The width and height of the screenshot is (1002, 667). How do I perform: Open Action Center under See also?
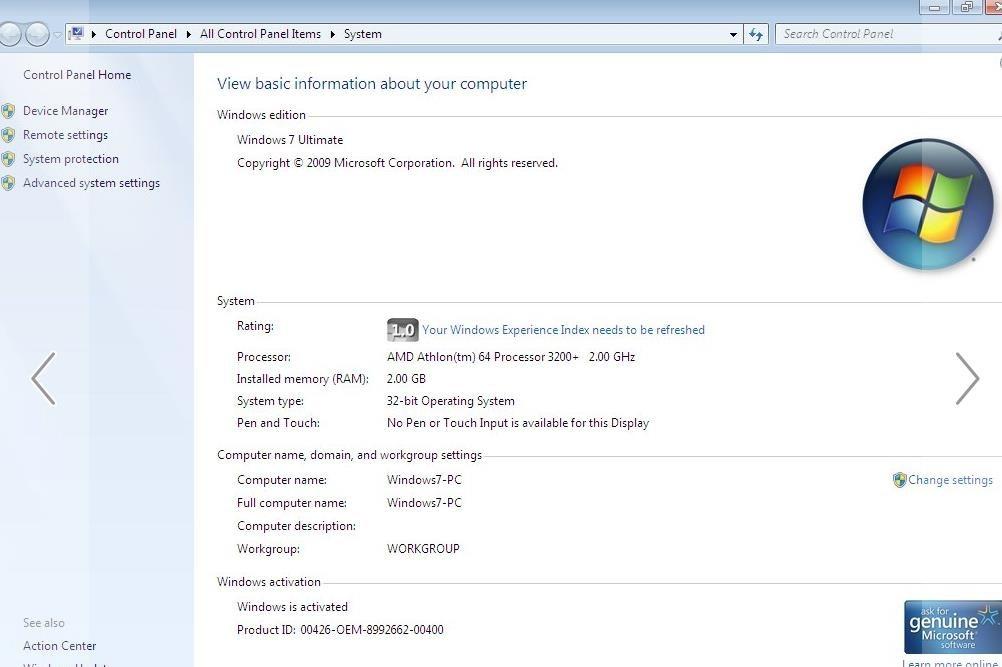(59, 646)
